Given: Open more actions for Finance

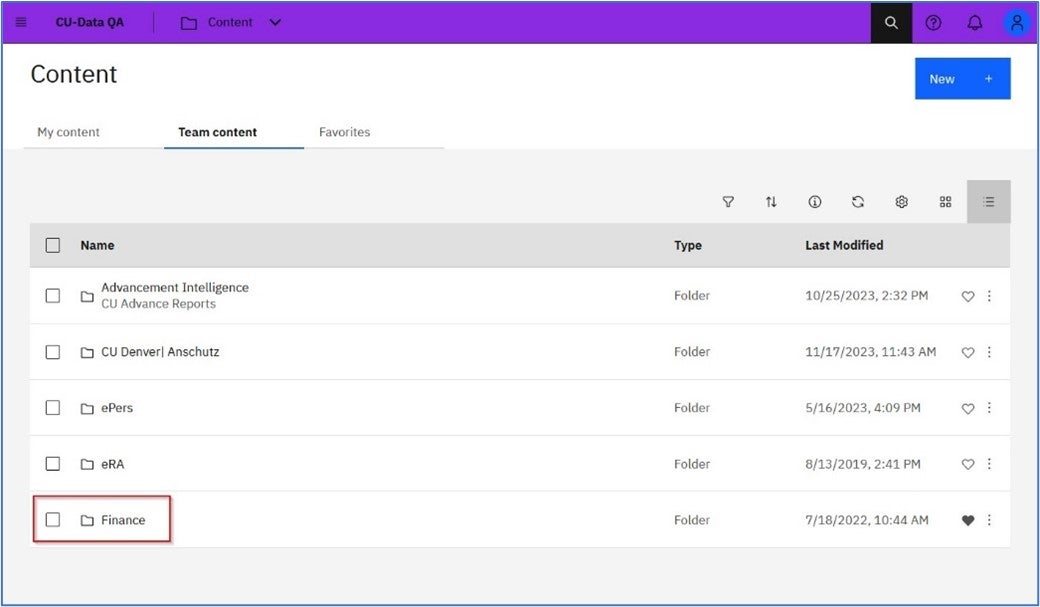Looking at the screenshot, I should tap(989, 520).
